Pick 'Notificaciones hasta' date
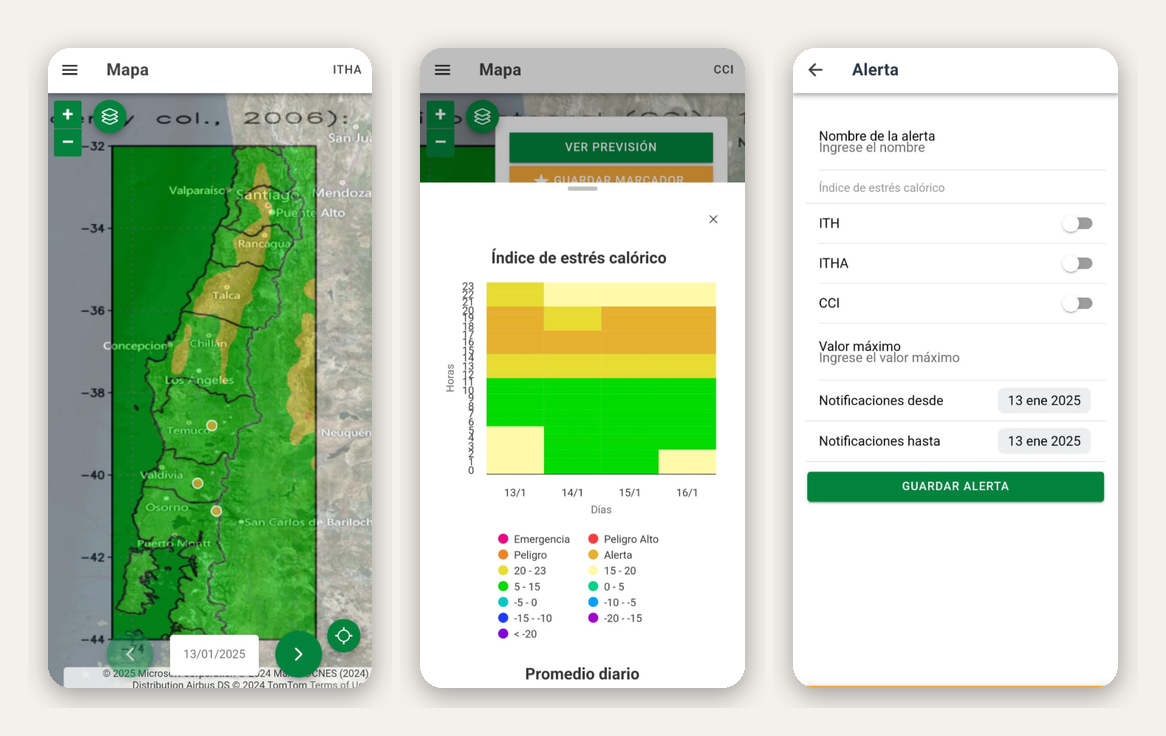 pos(1044,442)
